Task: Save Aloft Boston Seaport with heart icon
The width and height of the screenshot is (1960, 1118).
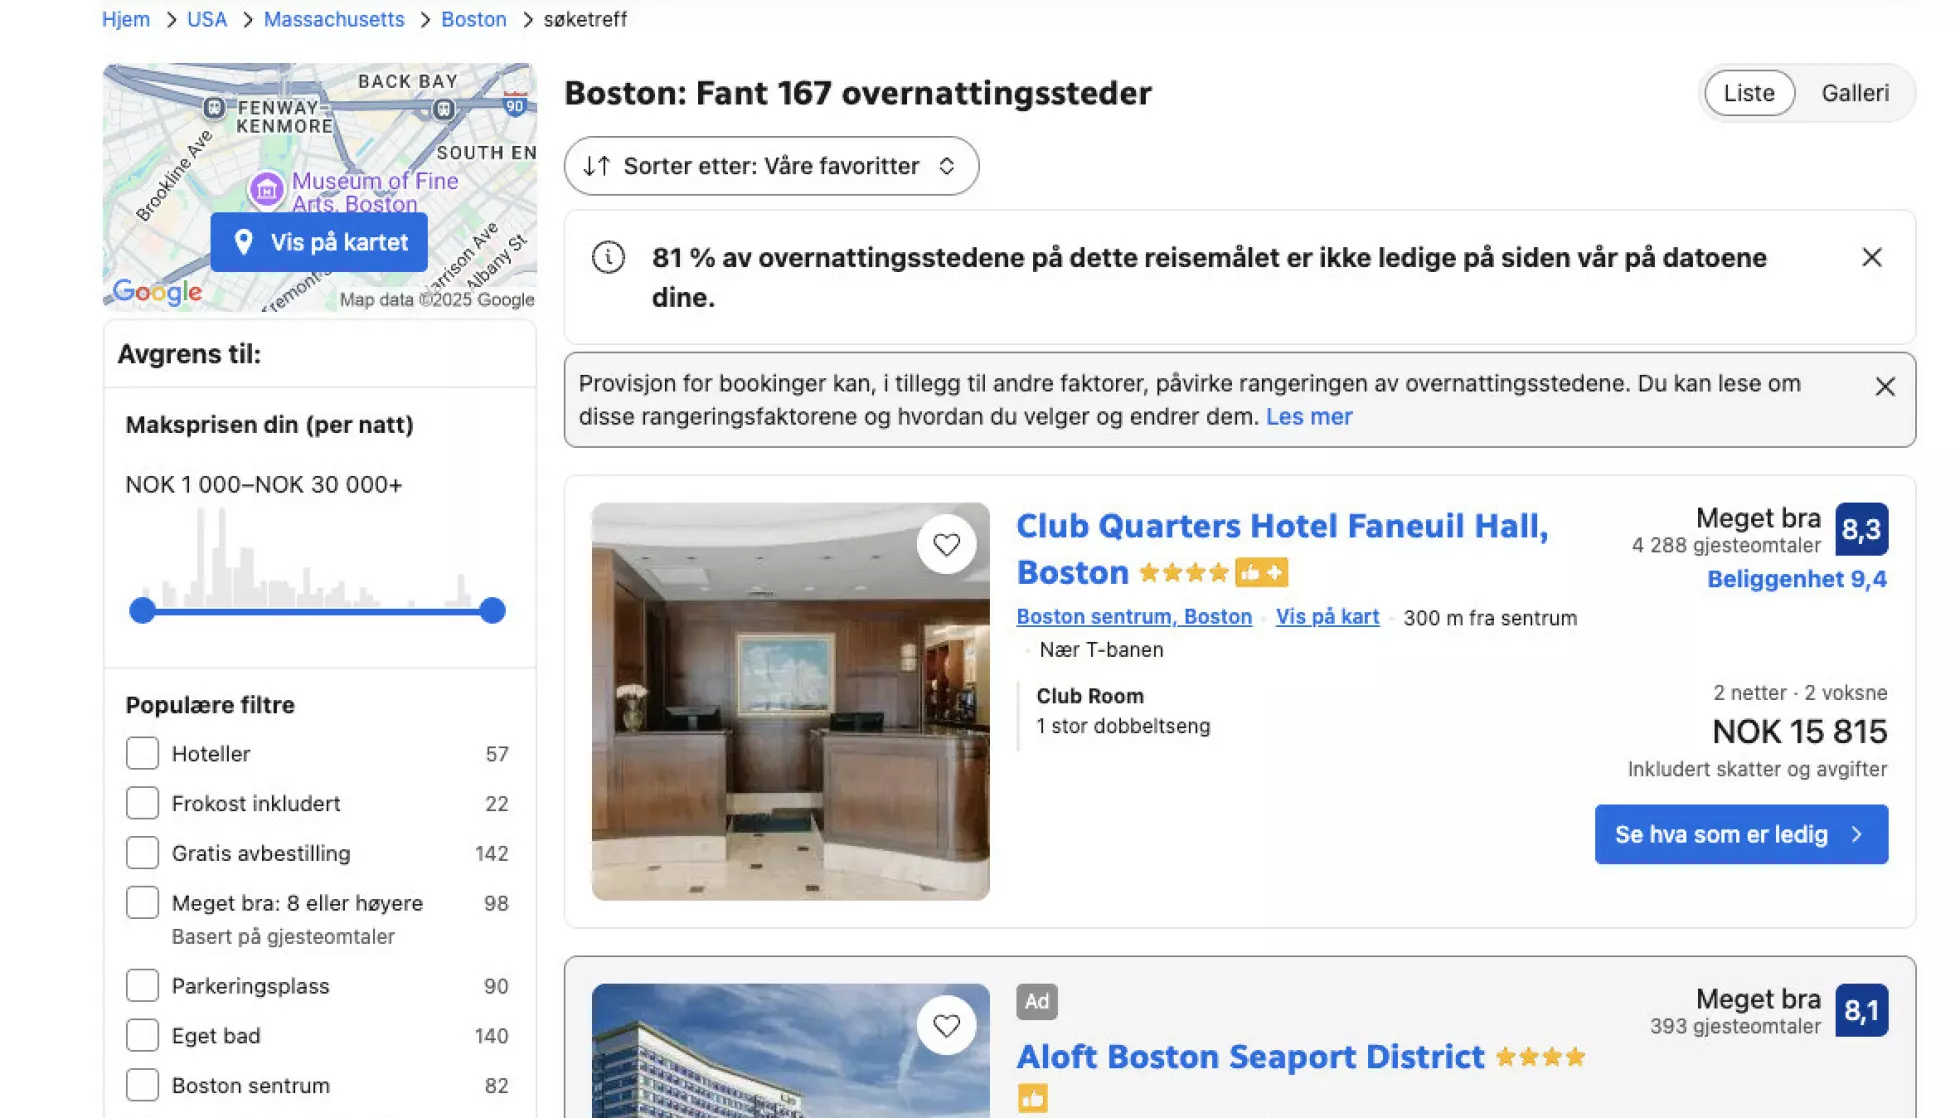Action: [x=946, y=1026]
